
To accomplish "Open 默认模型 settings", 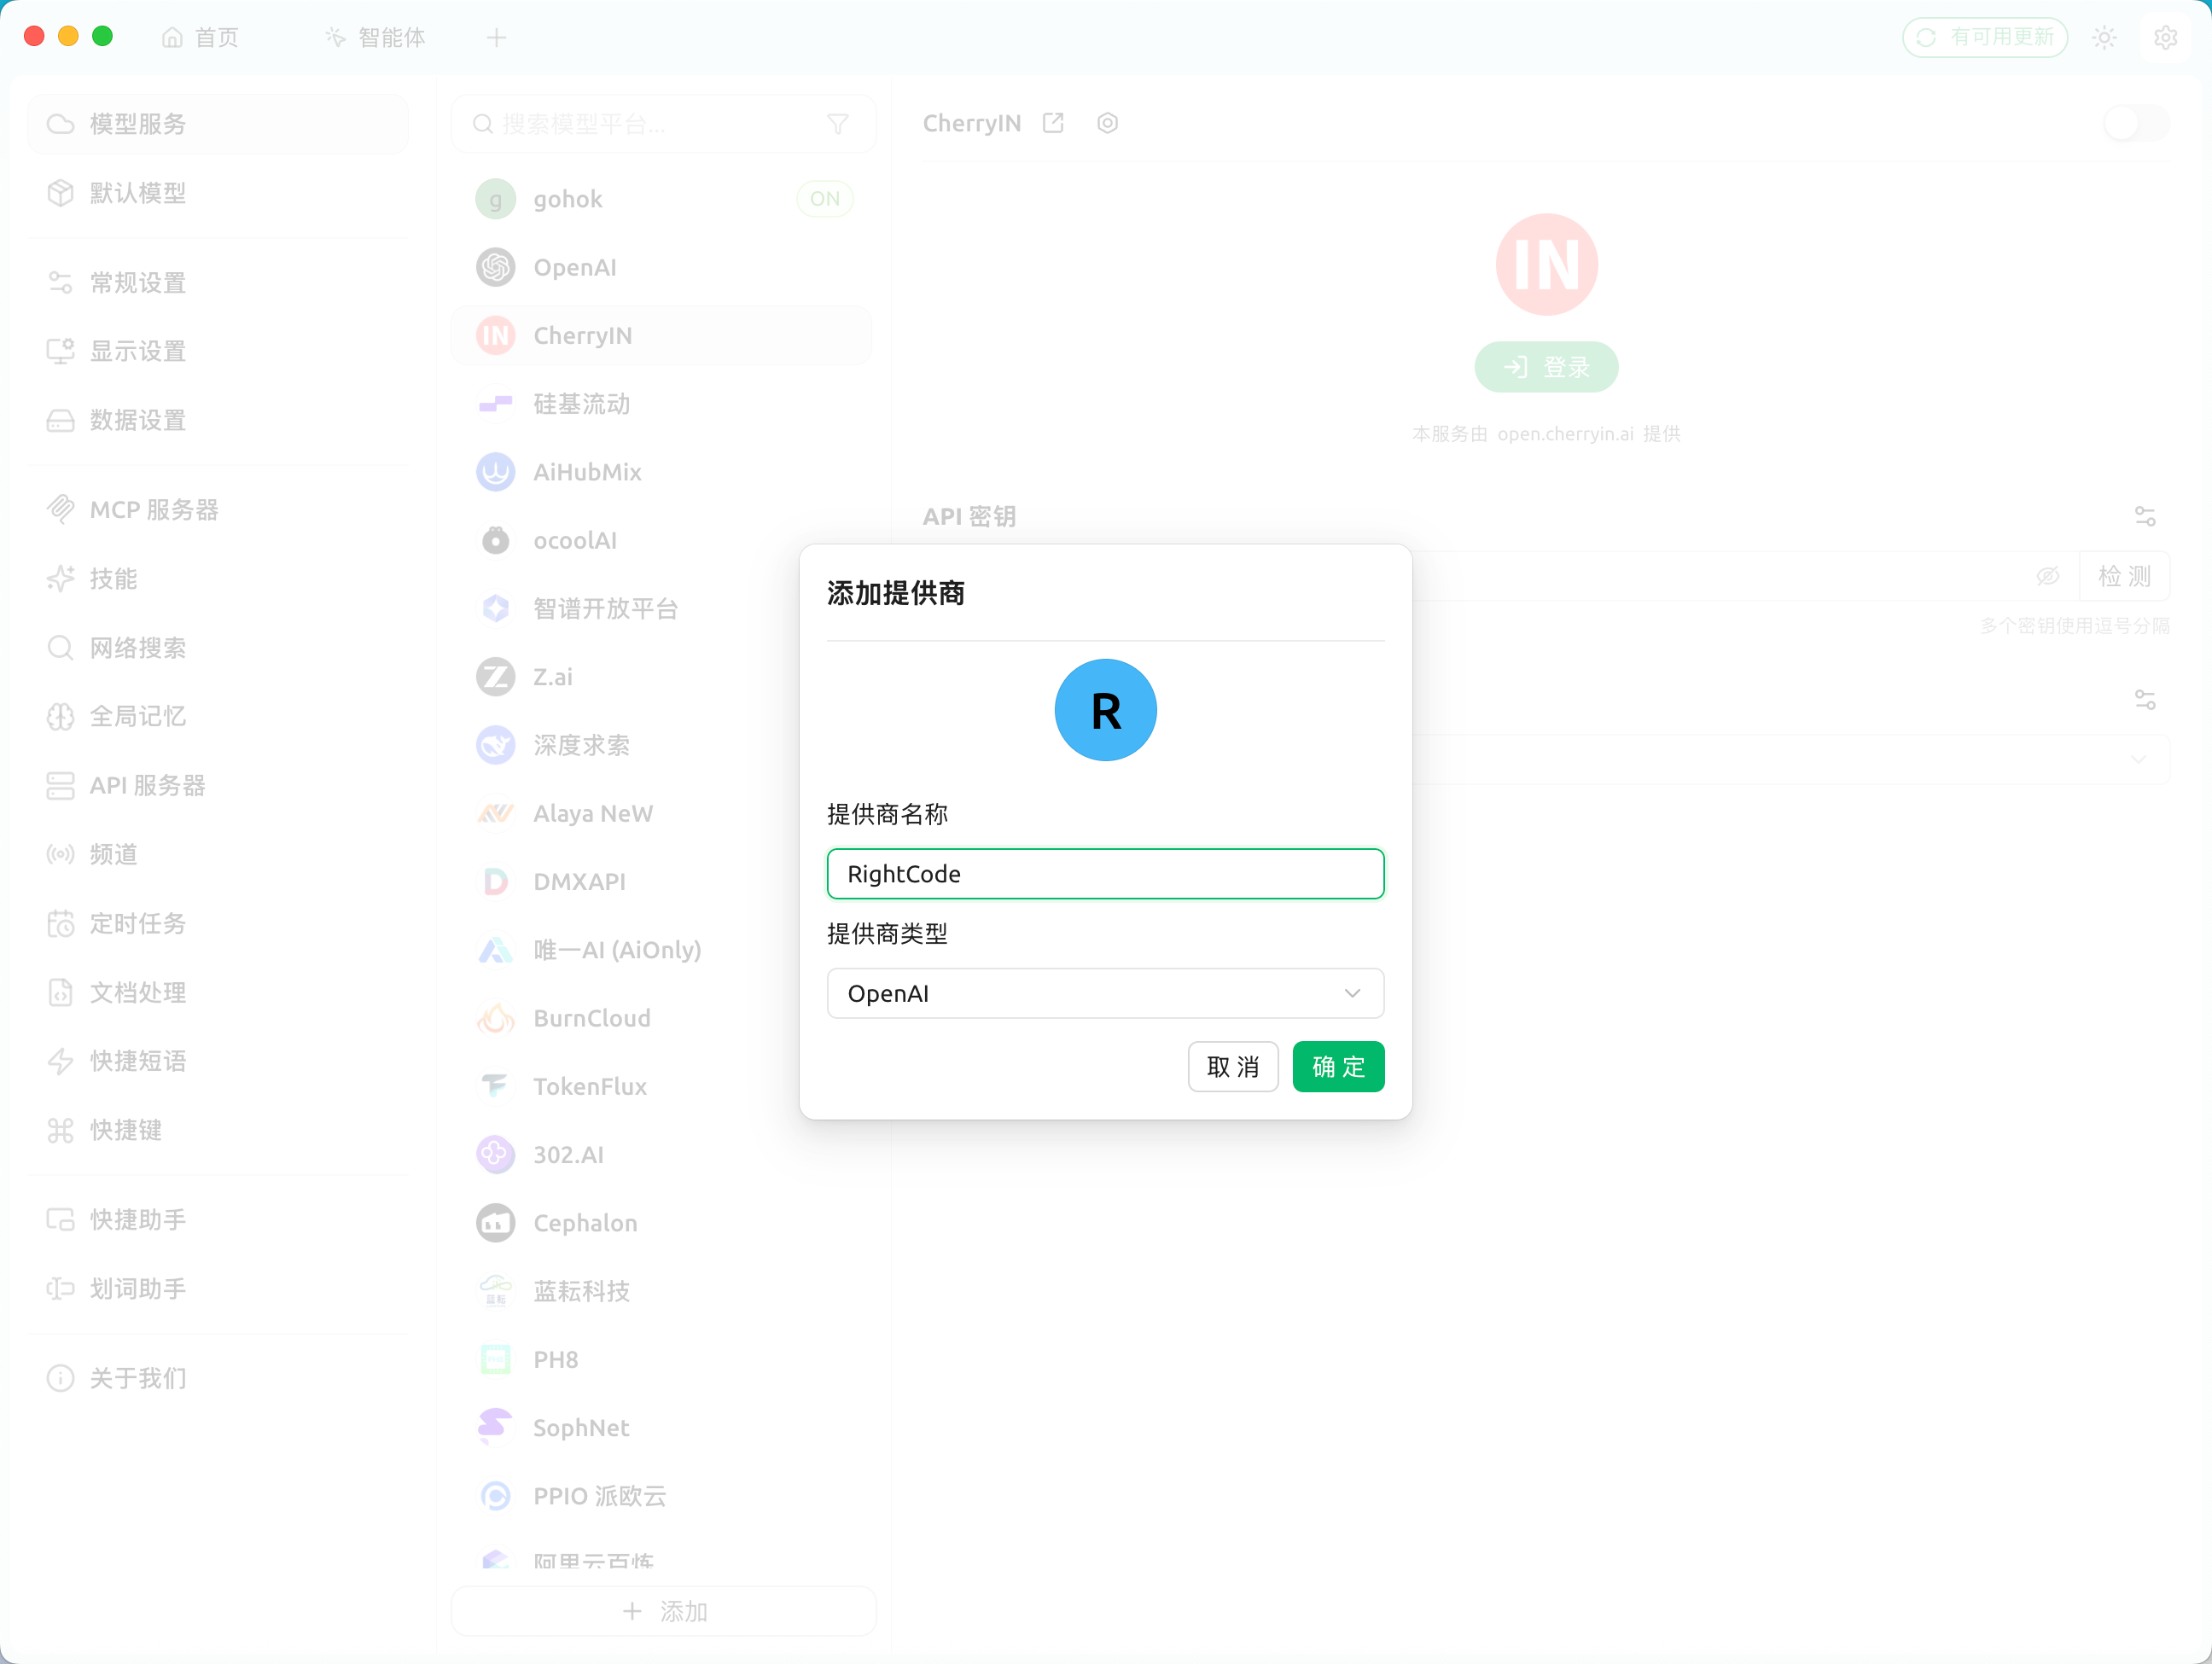I will pos(218,193).
